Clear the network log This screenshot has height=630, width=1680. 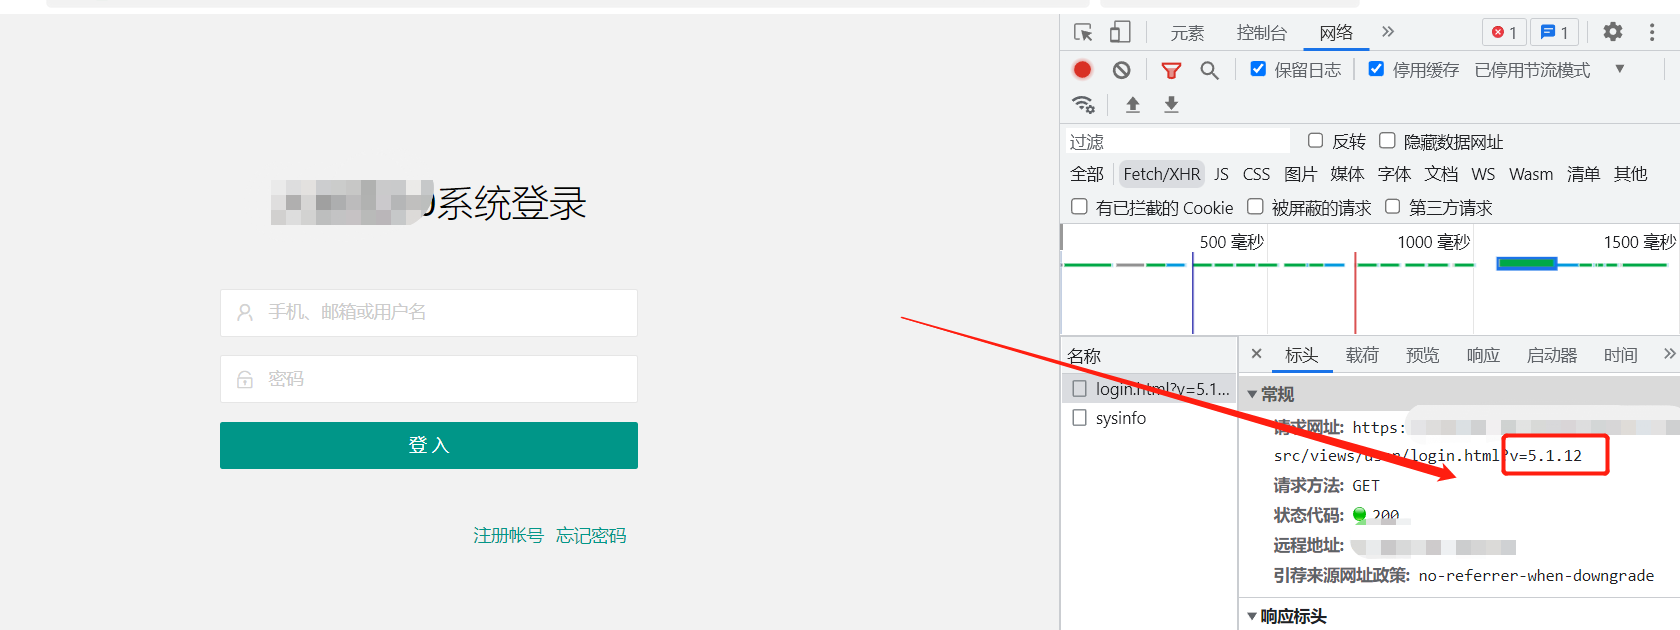(1121, 70)
